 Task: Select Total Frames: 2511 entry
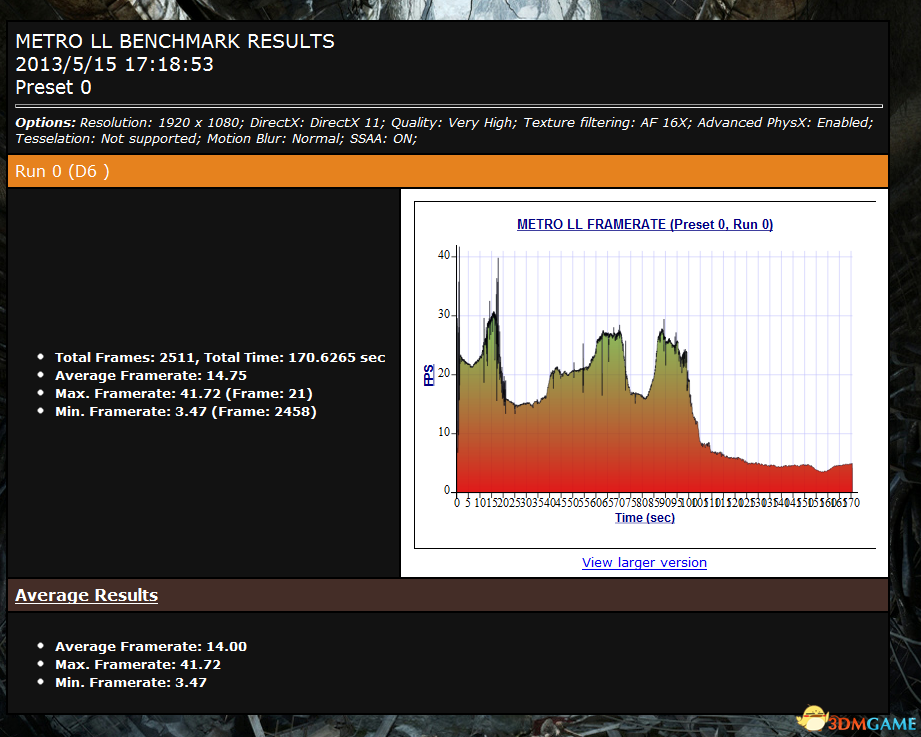[x=220, y=358]
